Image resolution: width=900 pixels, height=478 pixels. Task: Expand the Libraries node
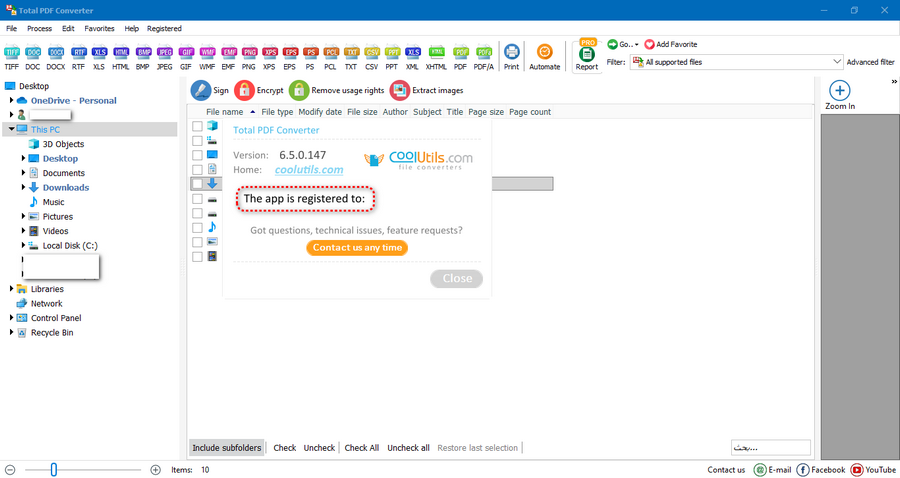tap(11, 289)
